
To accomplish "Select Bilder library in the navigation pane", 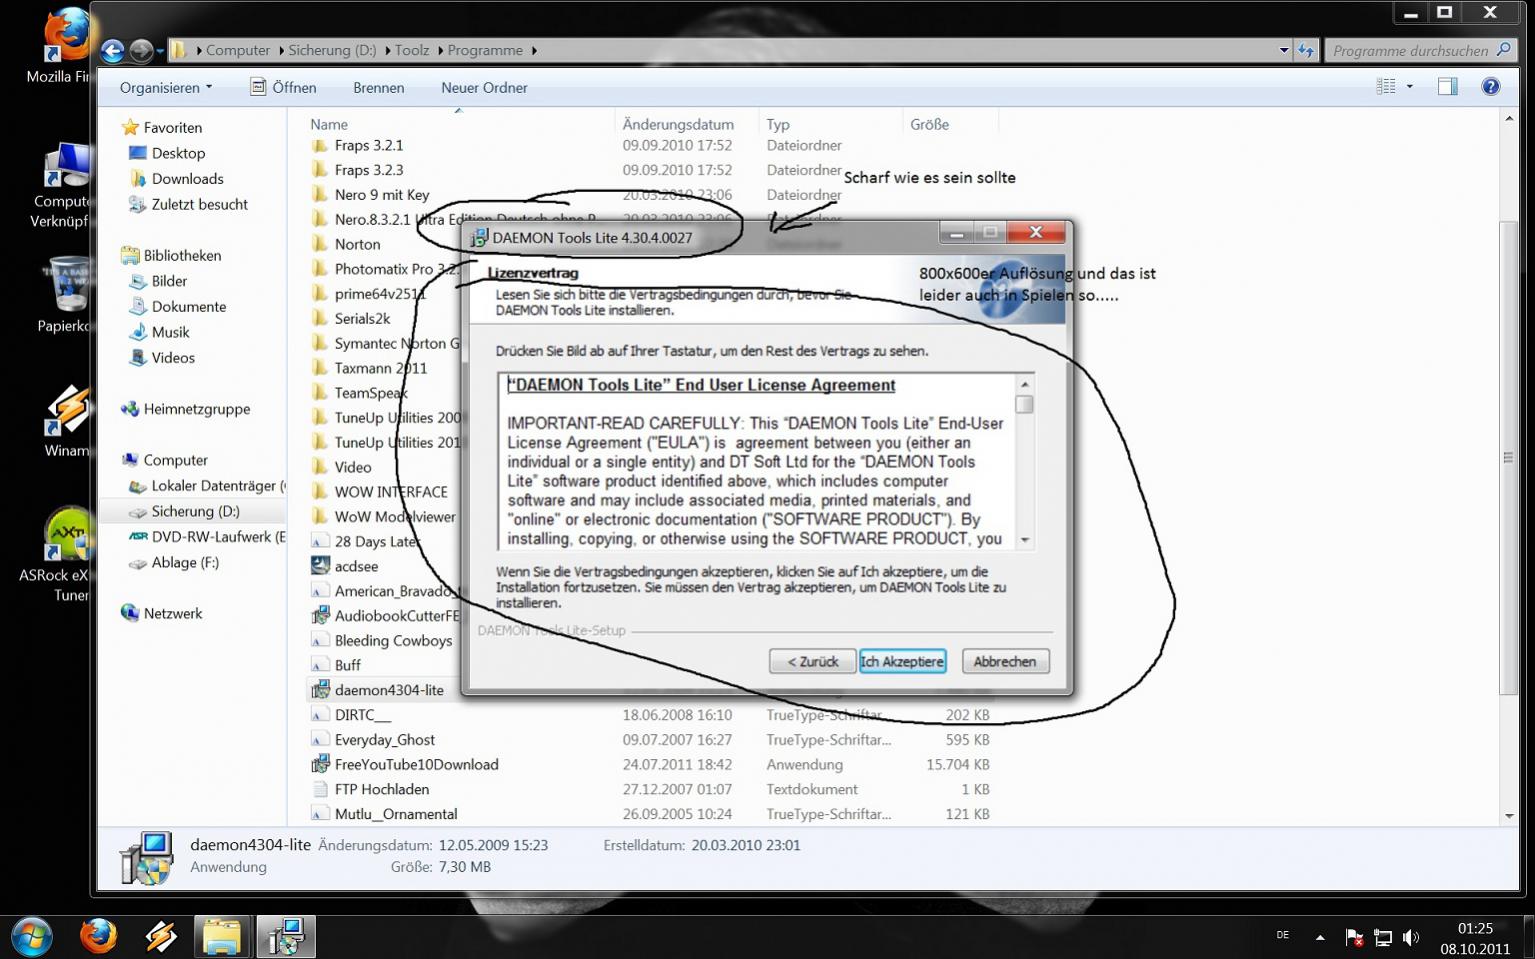I will click(x=169, y=281).
